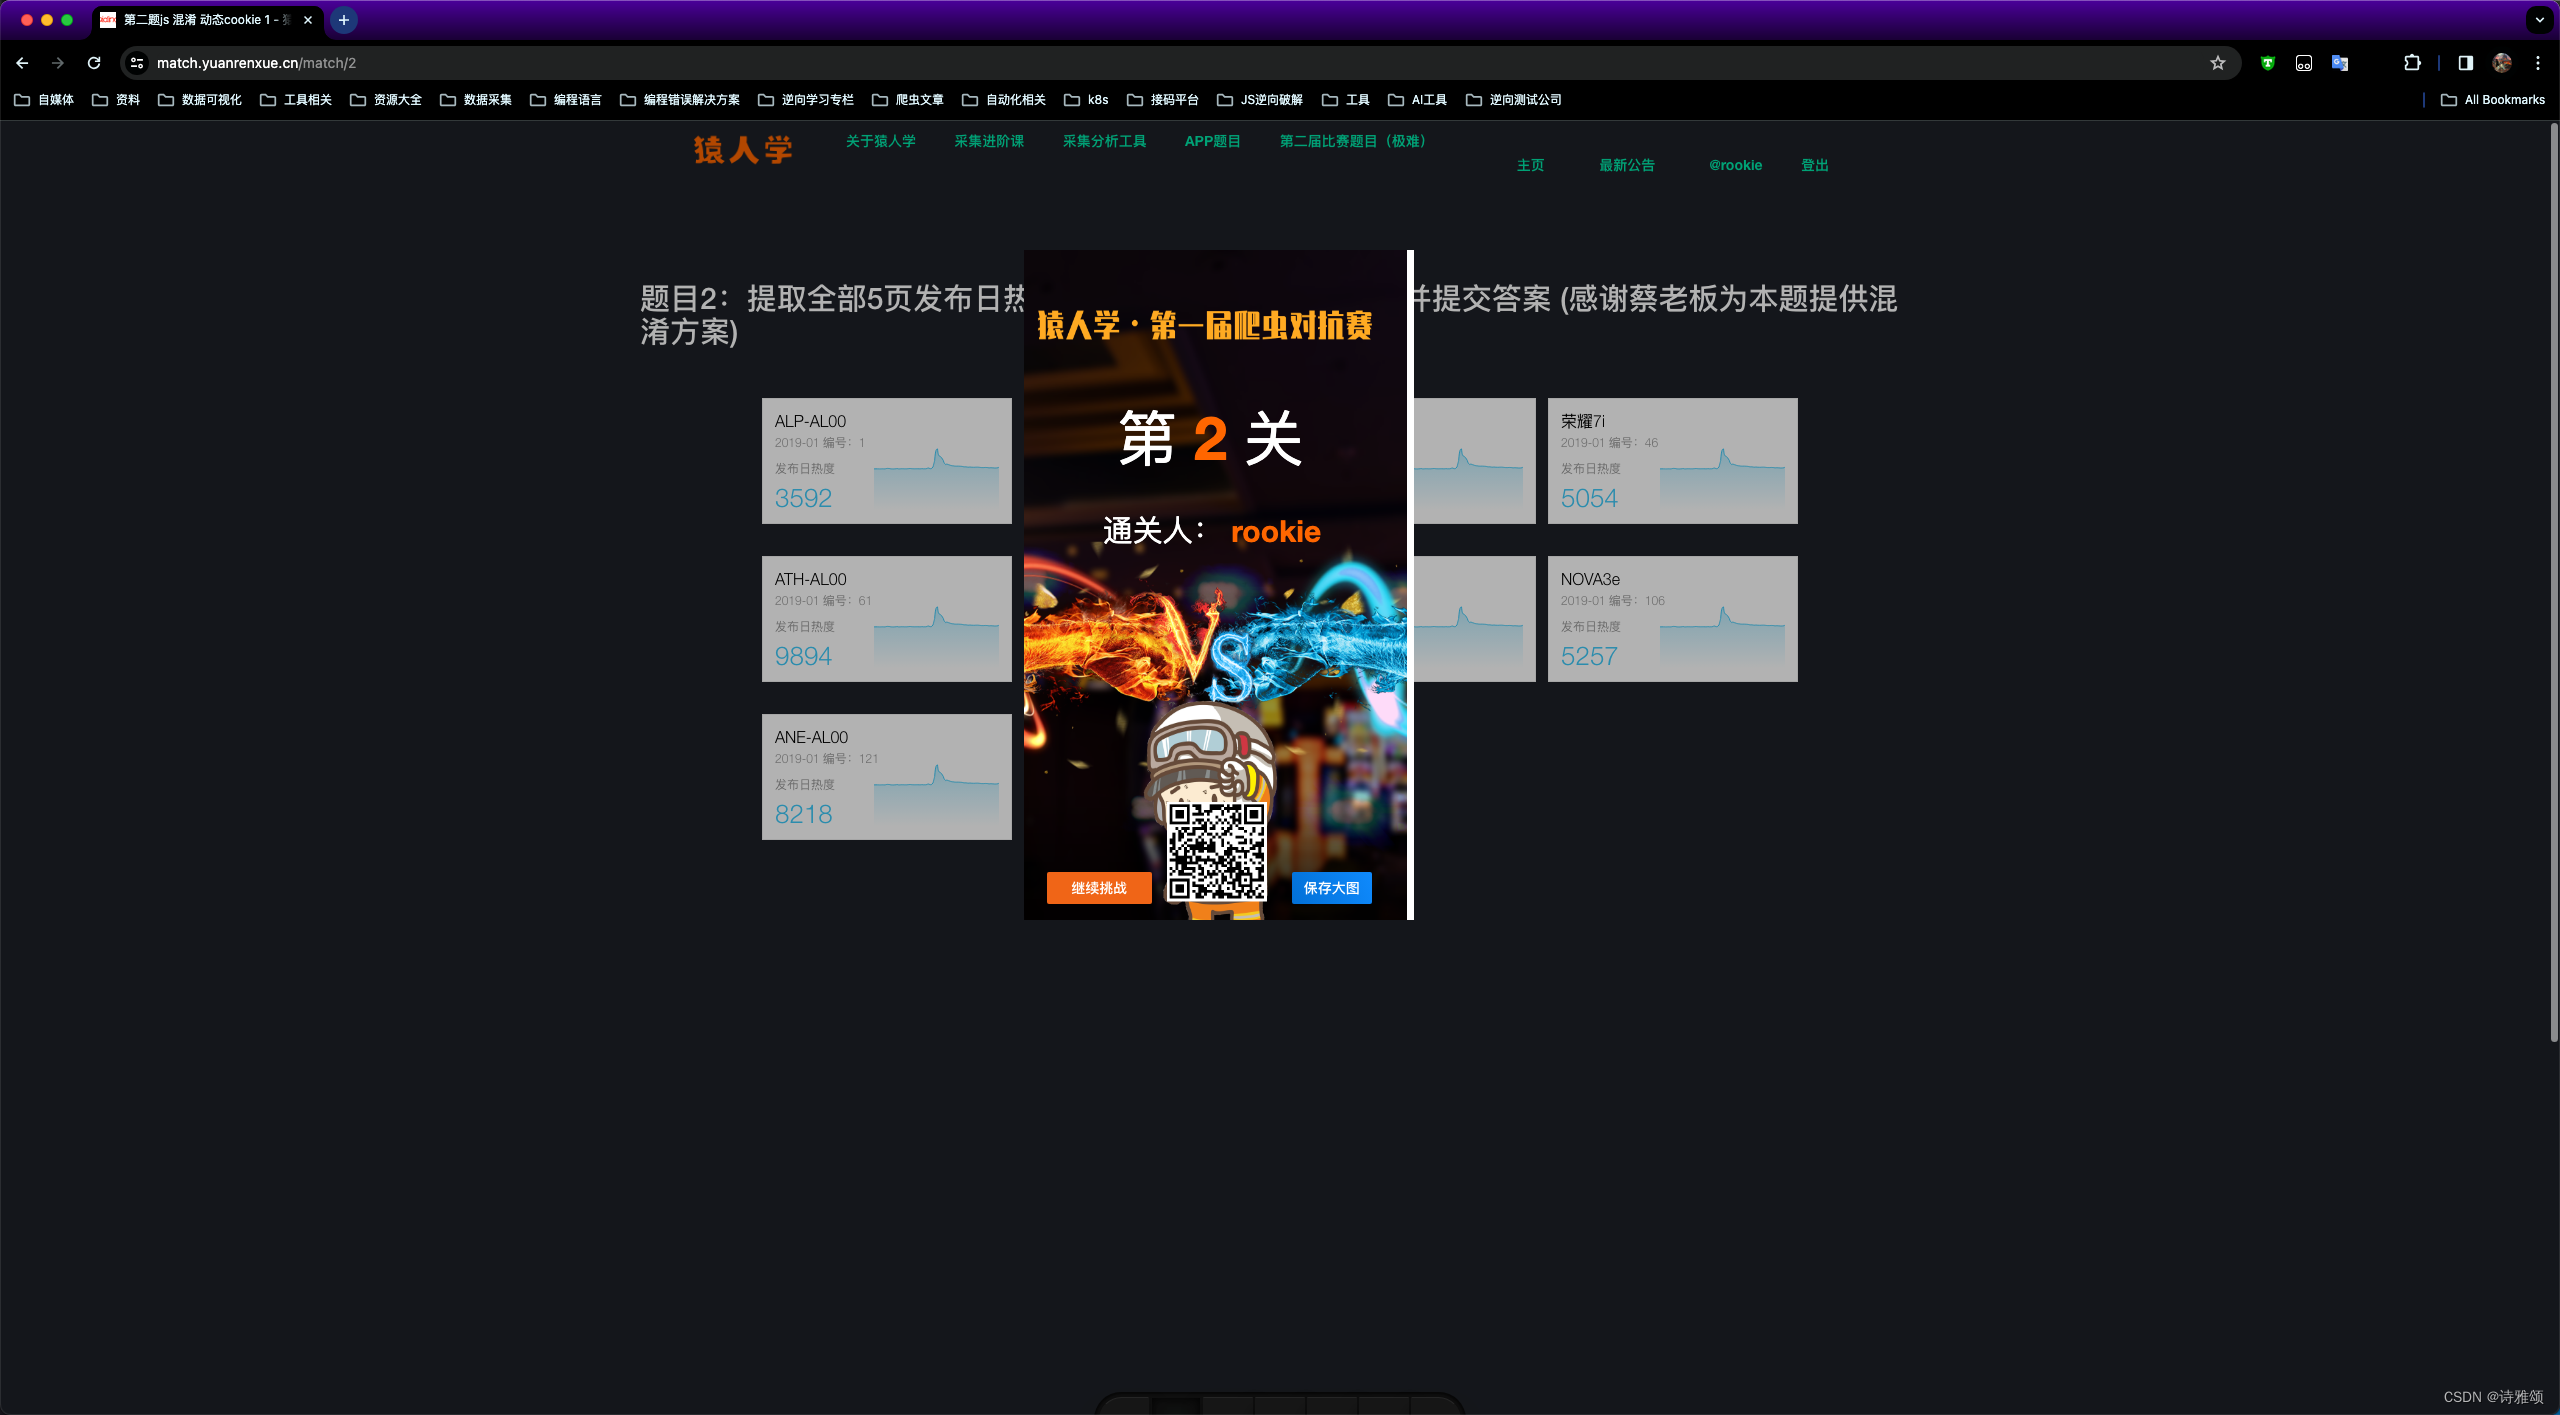Reload the current page
2560x1415 pixels.
coord(94,62)
